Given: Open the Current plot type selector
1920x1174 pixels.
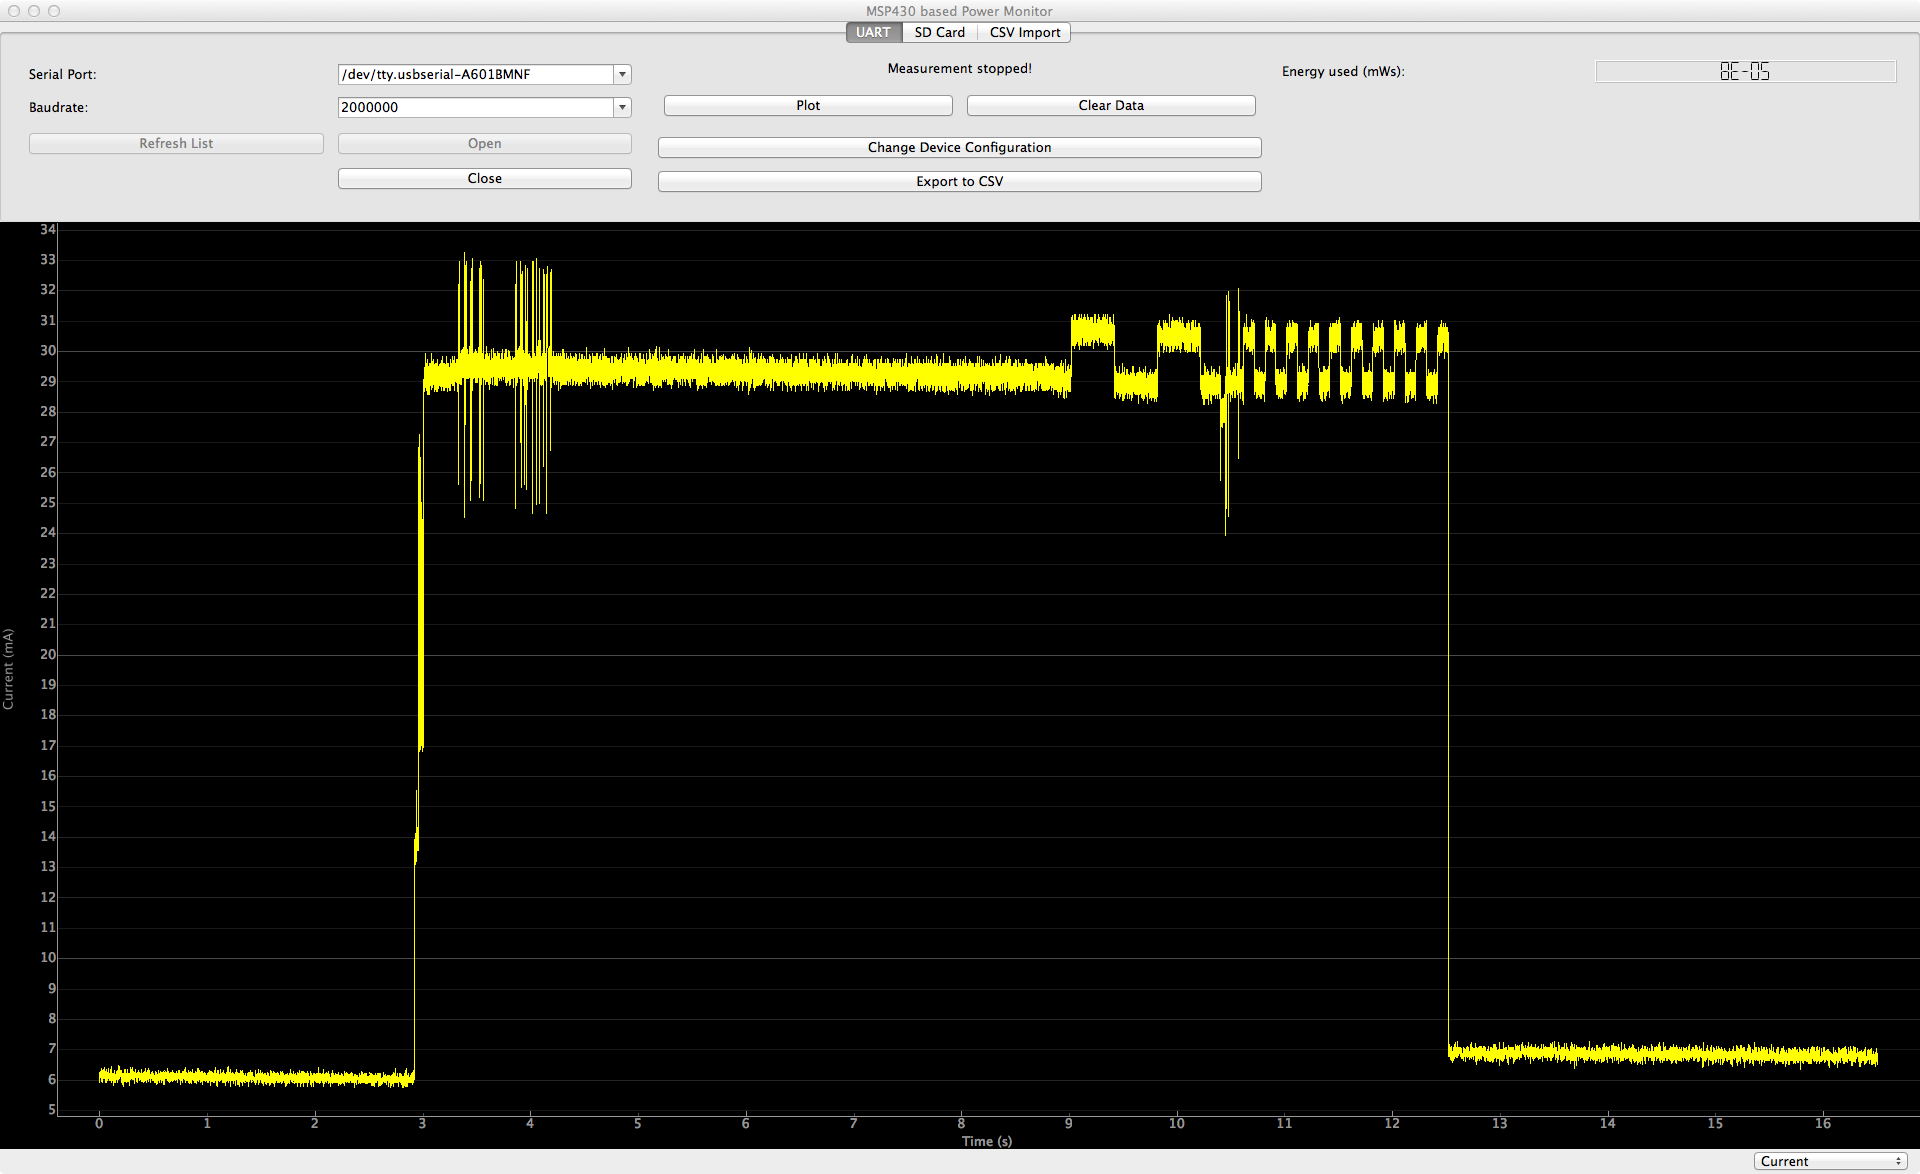Looking at the screenshot, I should 1830,1161.
